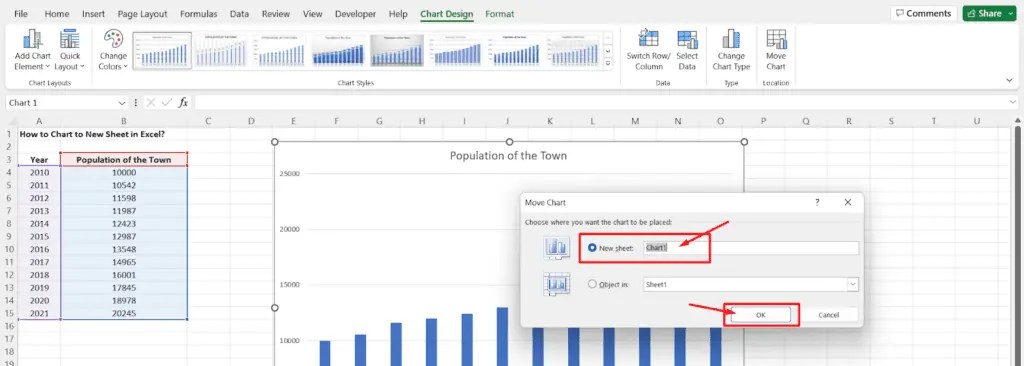The height and width of the screenshot is (366, 1024).
Task: Click Cancel in the Move Chart dialog
Action: [x=828, y=315]
